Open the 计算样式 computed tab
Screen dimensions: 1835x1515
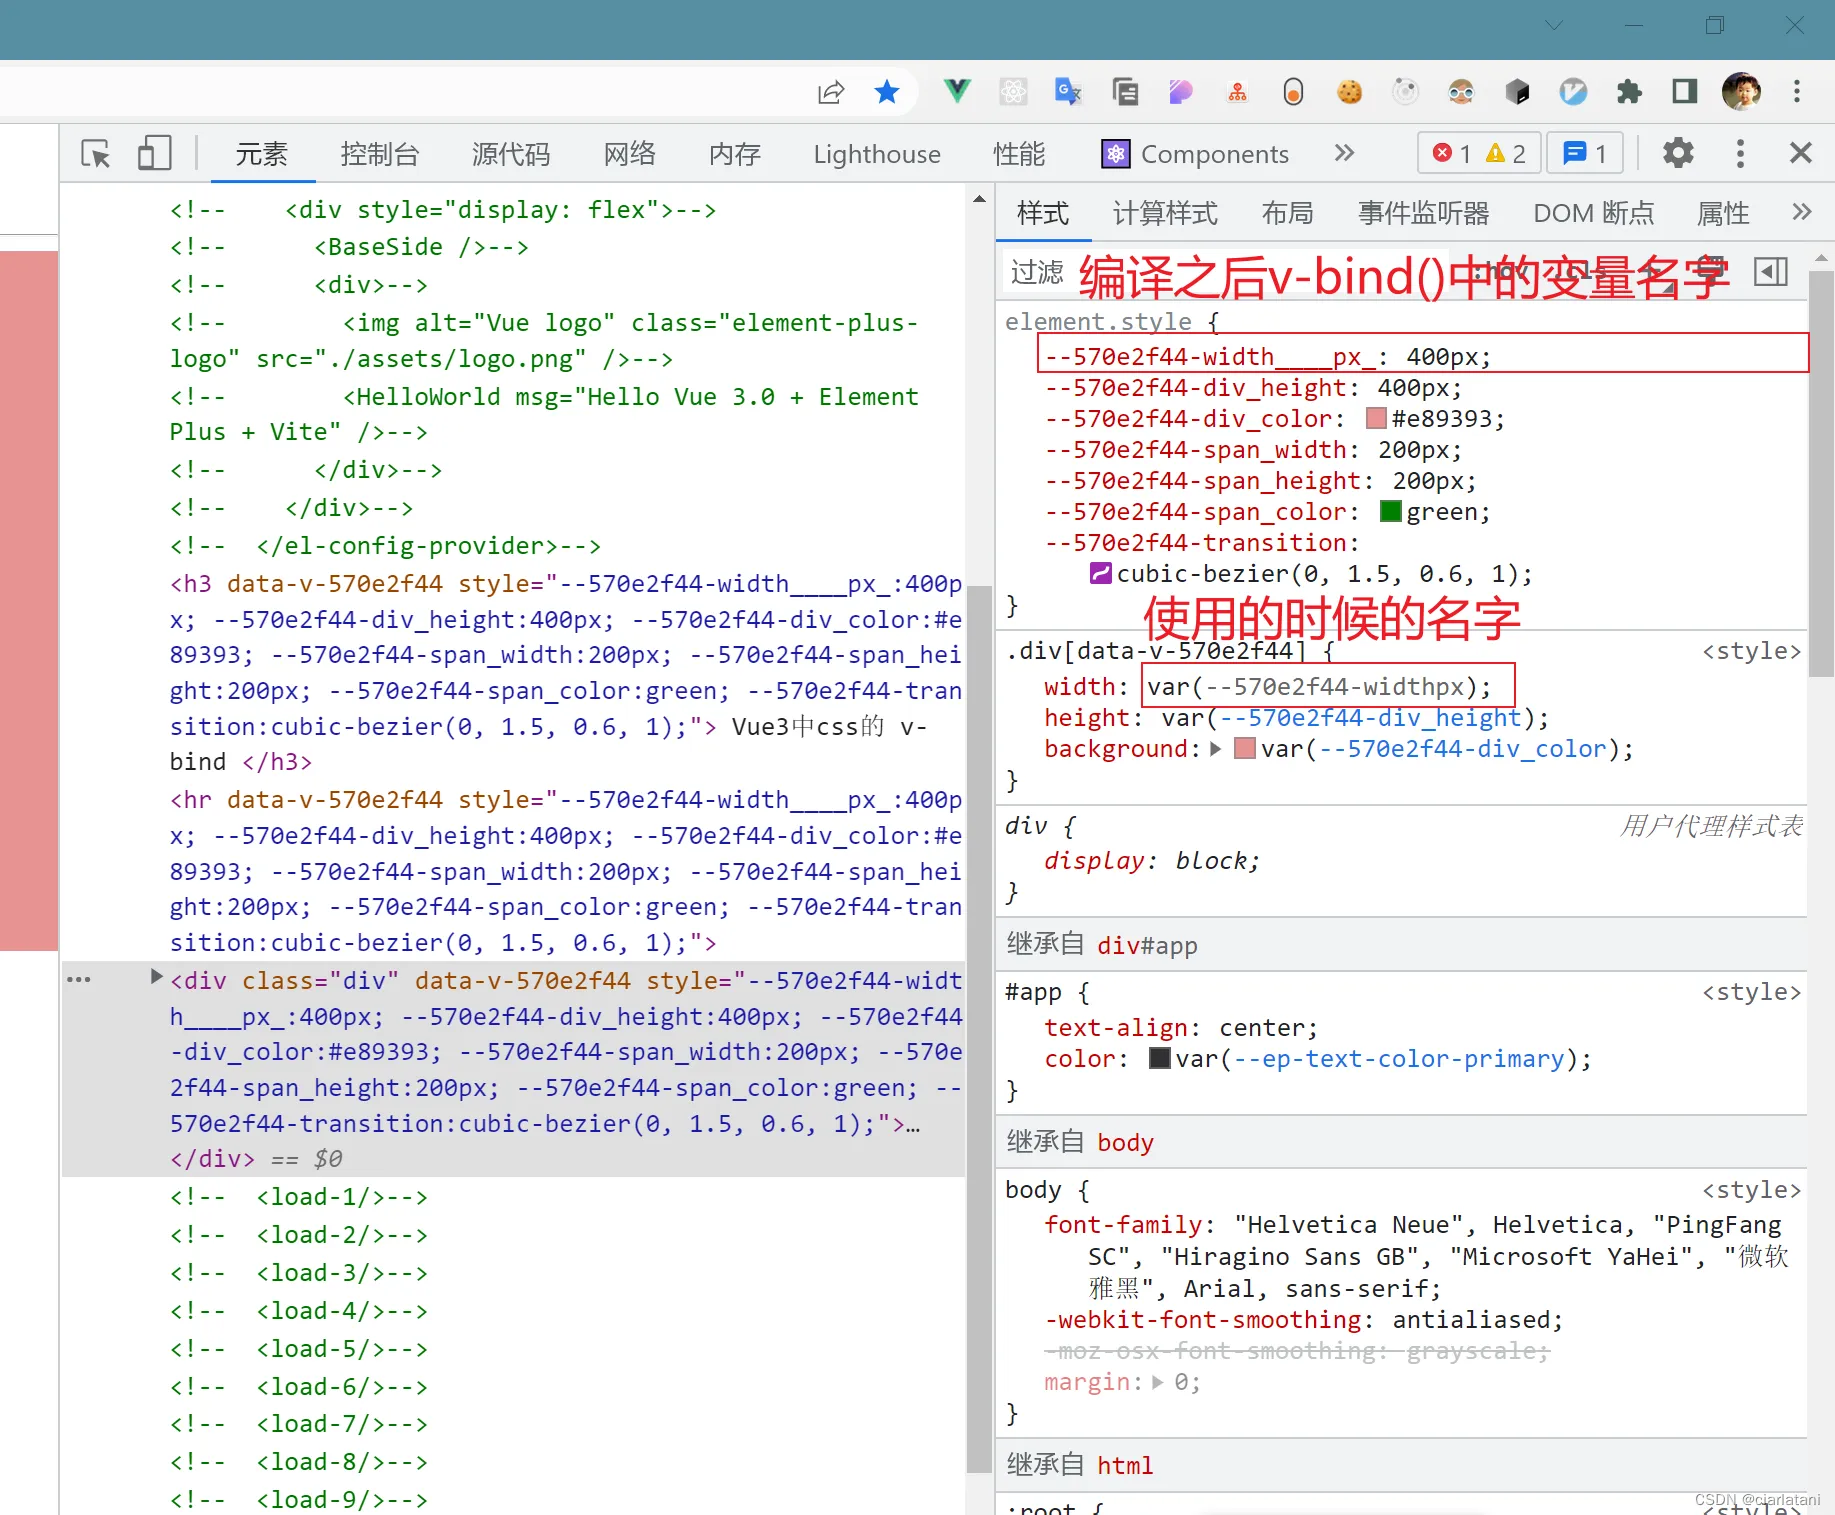(x=1165, y=213)
